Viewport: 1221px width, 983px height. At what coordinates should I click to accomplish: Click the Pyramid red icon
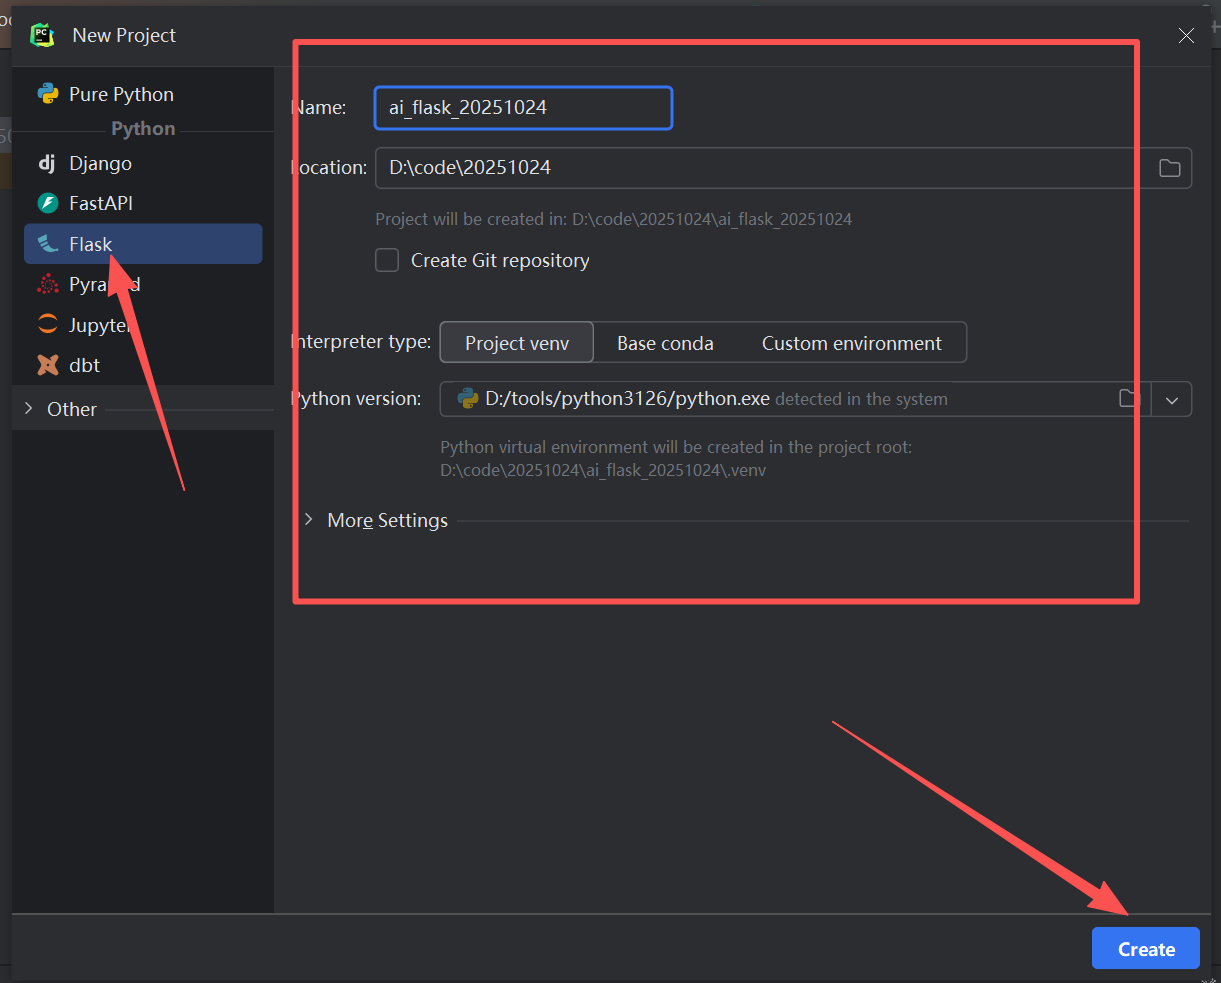click(47, 285)
